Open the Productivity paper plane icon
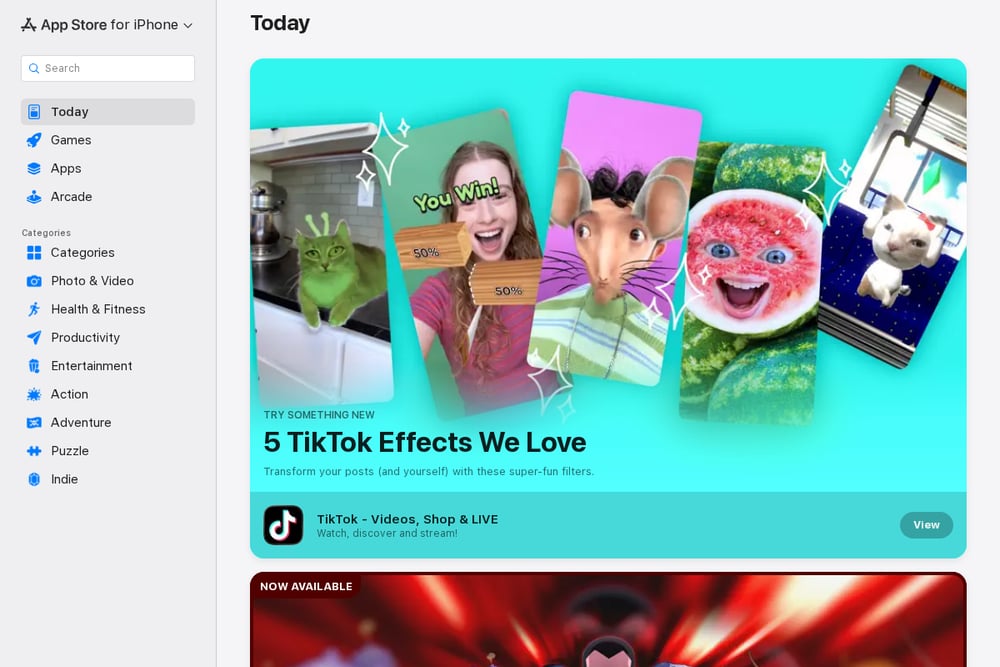This screenshot has width=1000, height=667. coord(34,337)
